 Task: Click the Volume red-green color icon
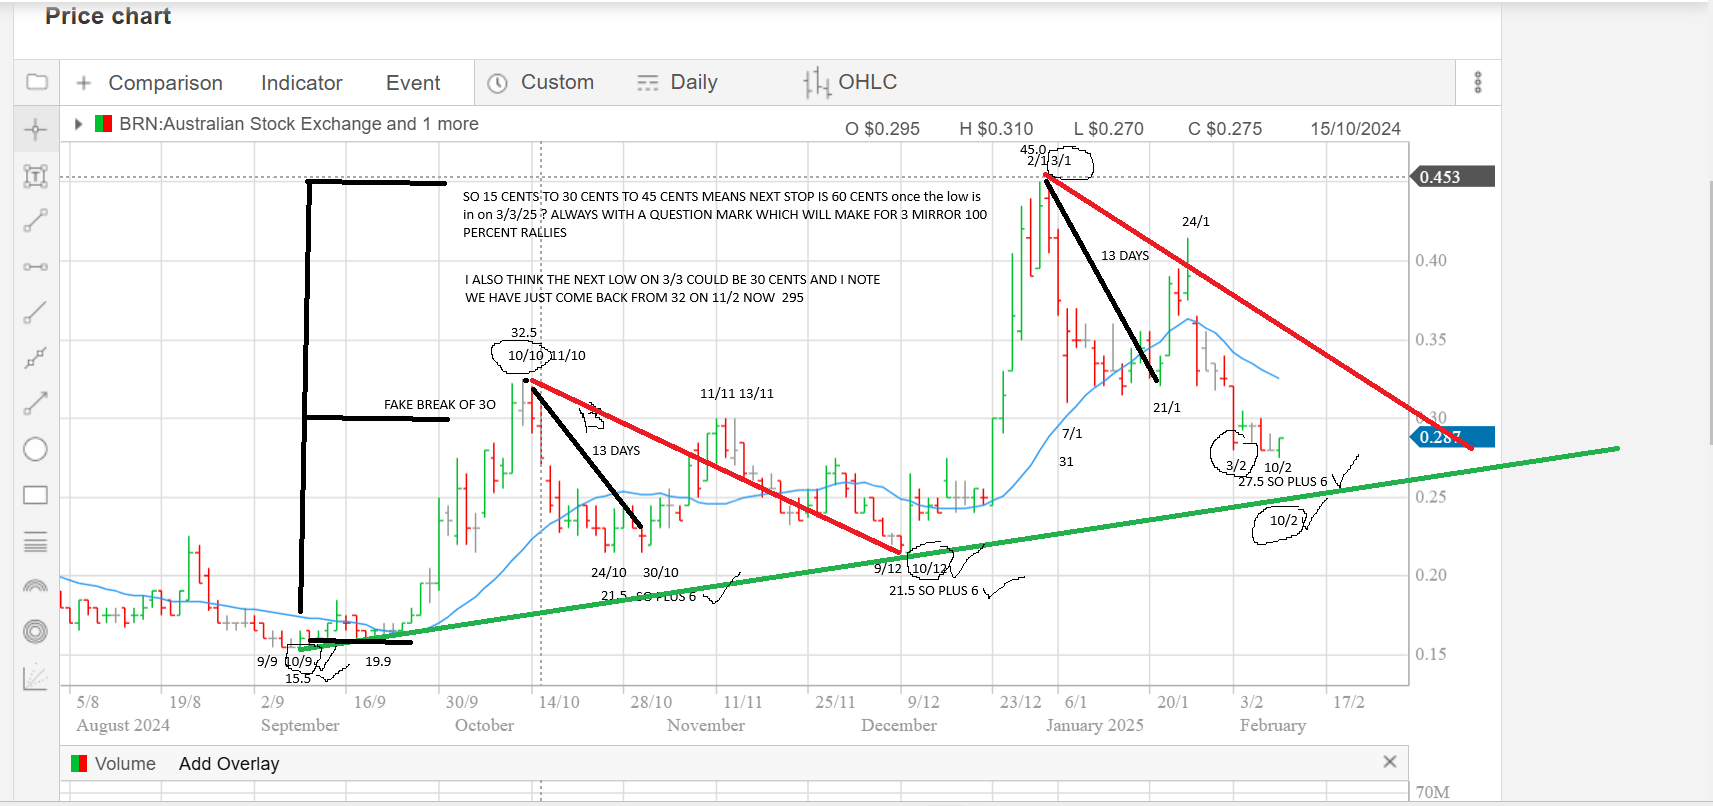(79, 764)
